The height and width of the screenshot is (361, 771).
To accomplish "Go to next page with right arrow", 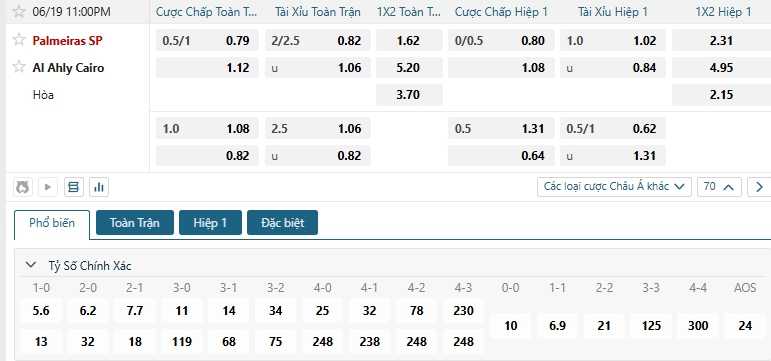I will pos(759,187).
